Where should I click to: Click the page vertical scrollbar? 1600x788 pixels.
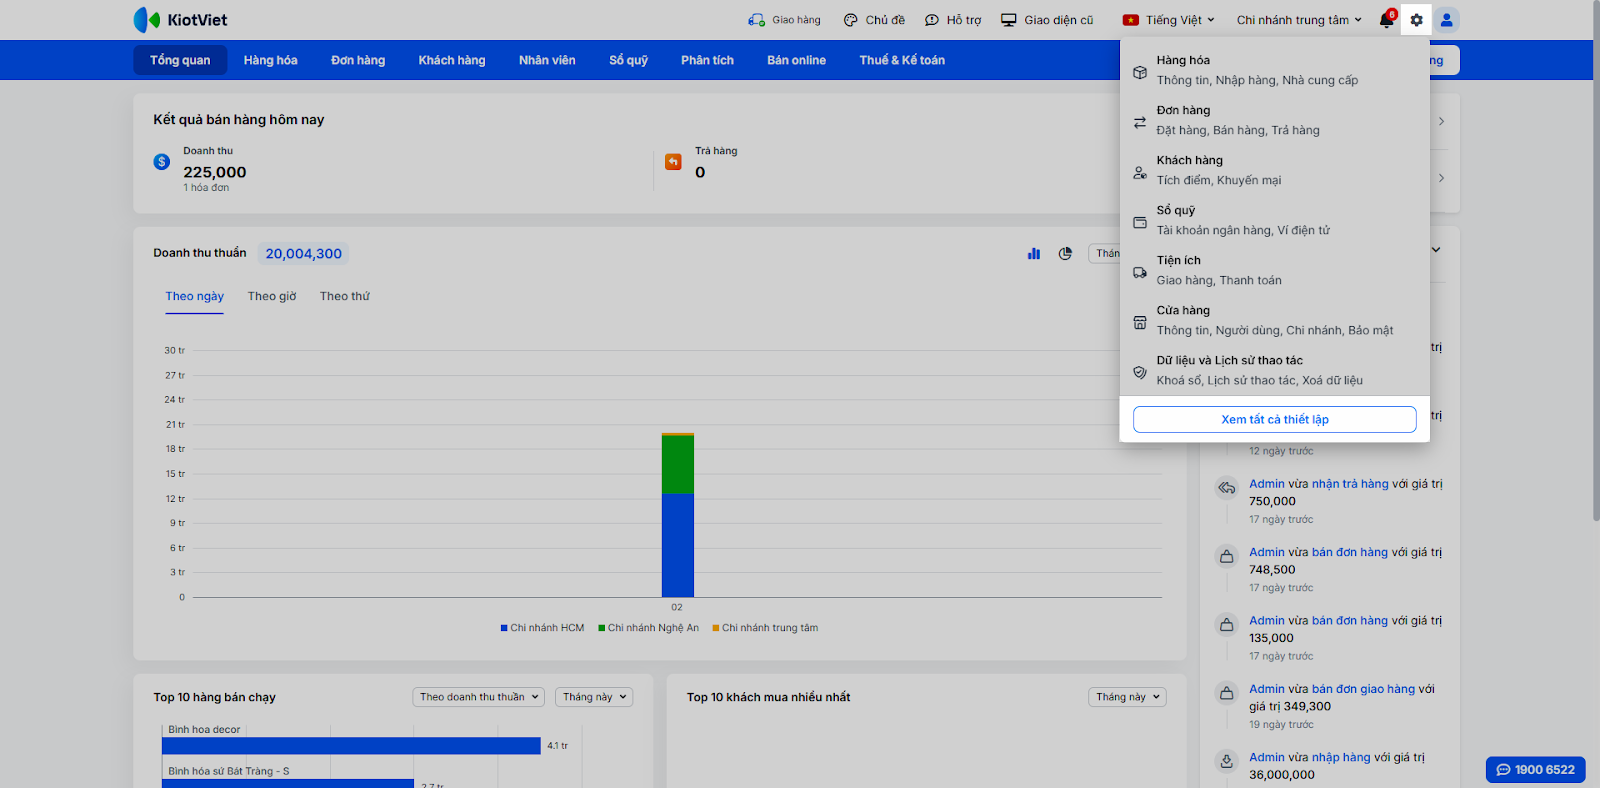click(1595, 260)
